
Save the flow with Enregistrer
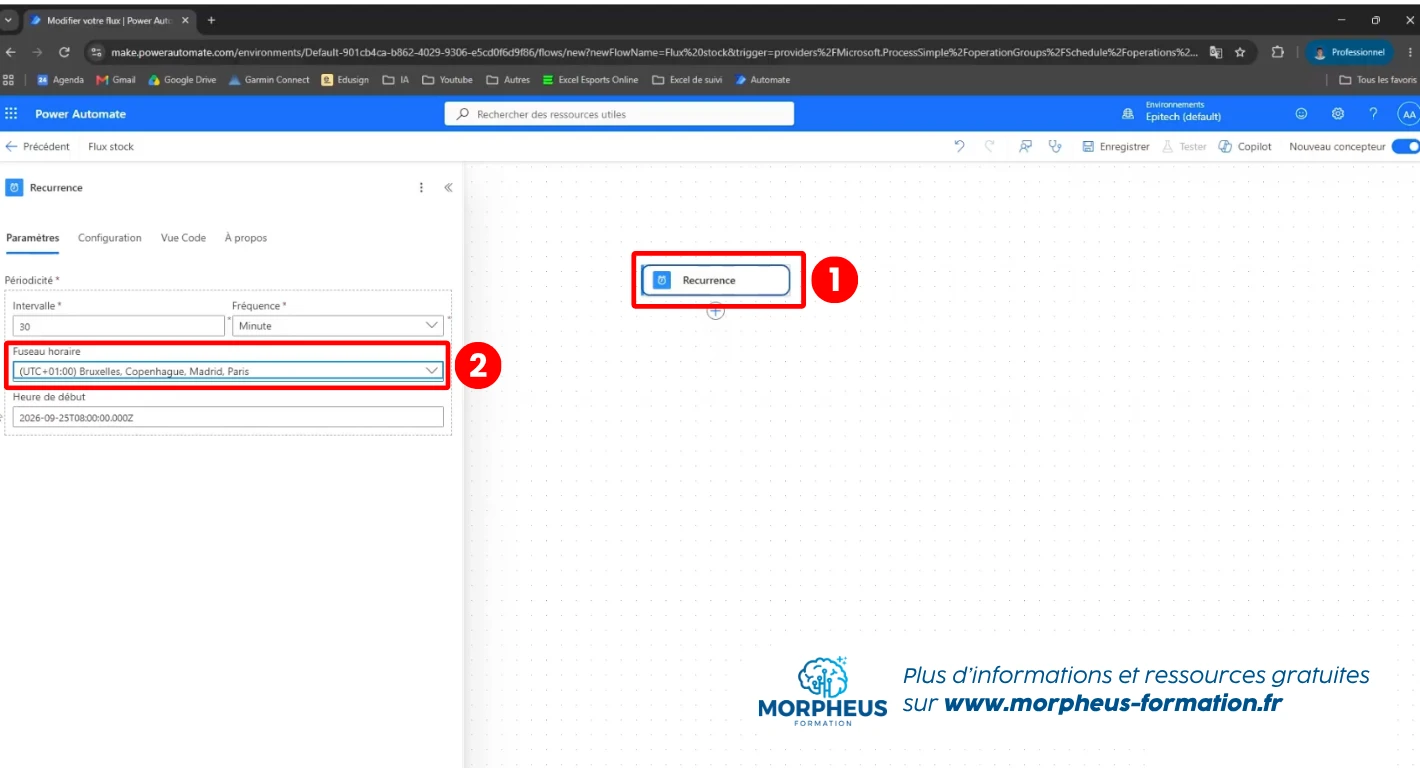(1116, 146)
